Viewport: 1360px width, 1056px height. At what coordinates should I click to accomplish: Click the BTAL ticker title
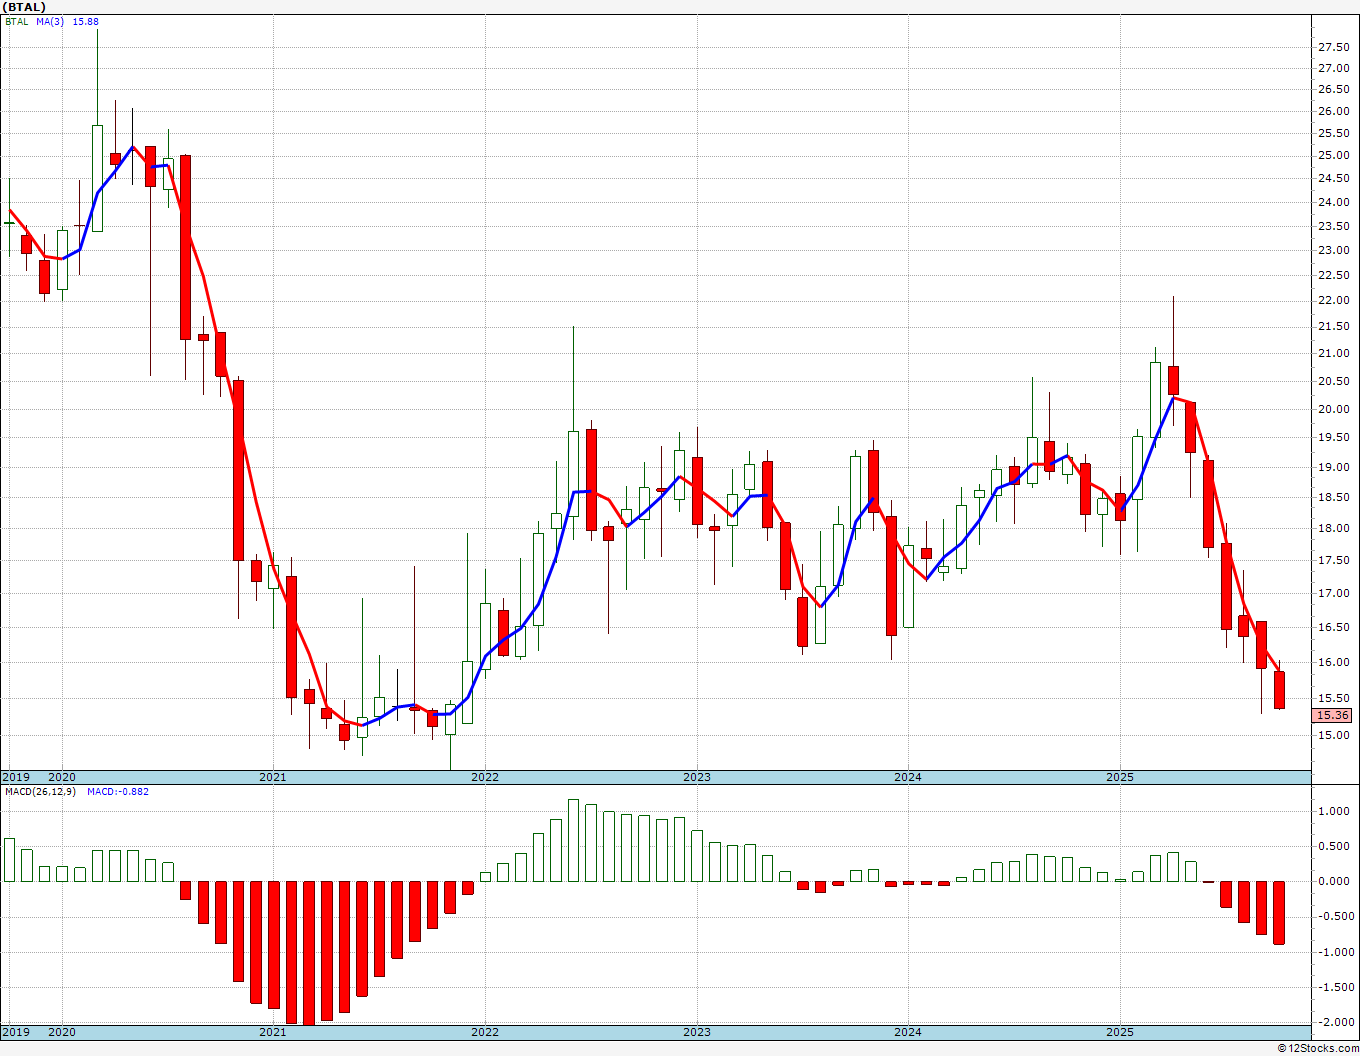click(x=24, y=7)
